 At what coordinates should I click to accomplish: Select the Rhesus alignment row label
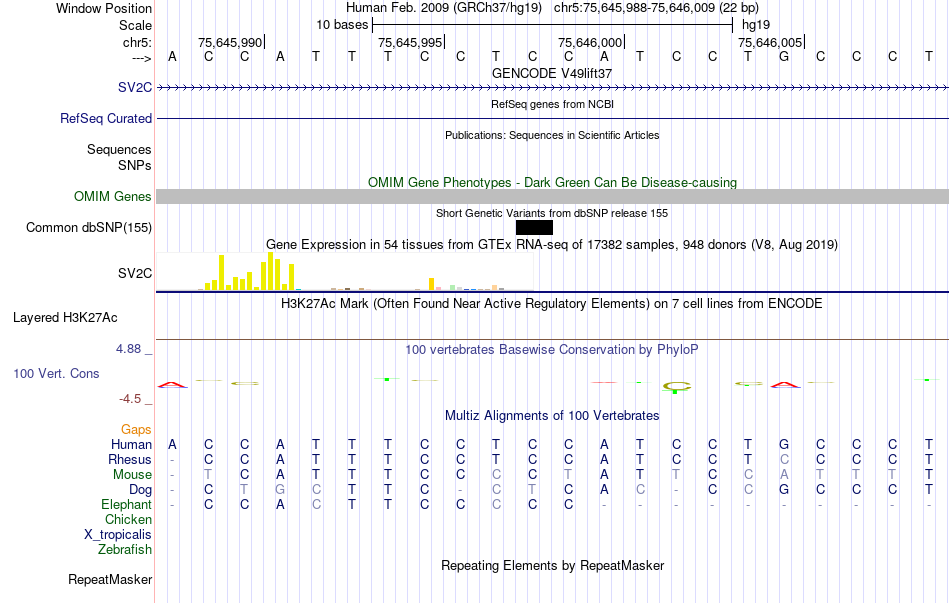coord(130,459)
